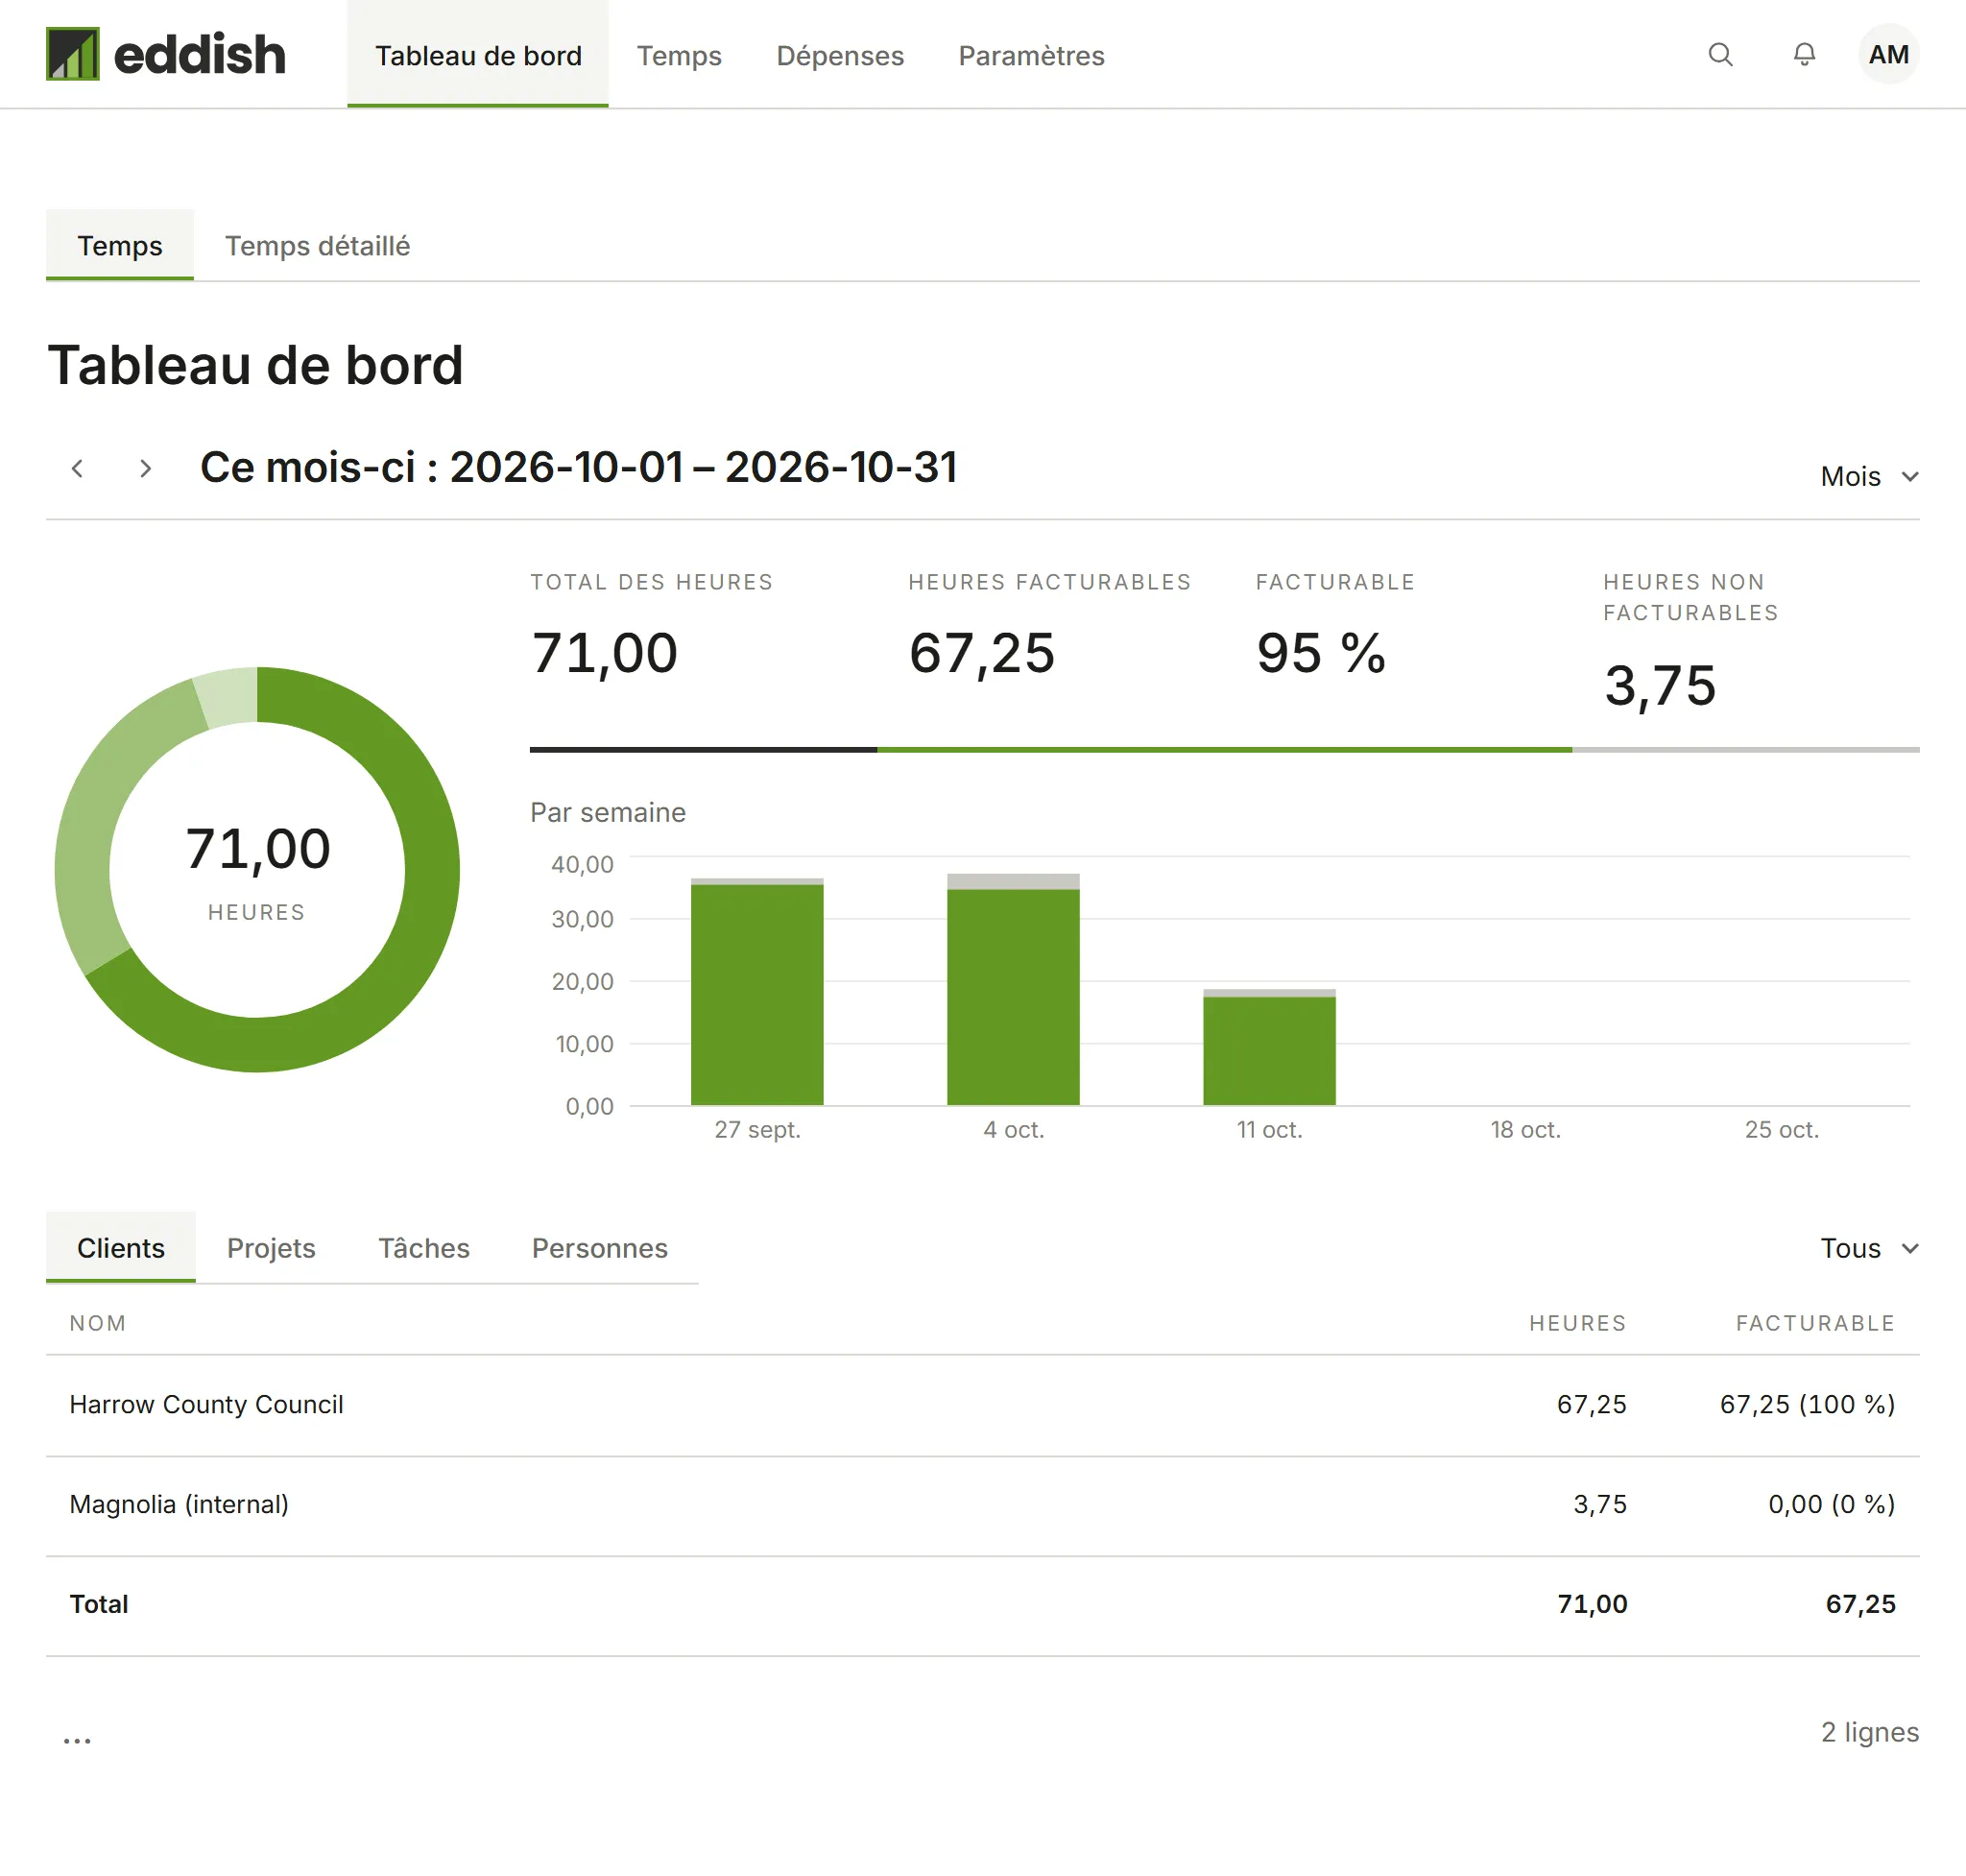Open the AM user avatar menu
The image size is (1966, 1876).
coord(1888,54)
